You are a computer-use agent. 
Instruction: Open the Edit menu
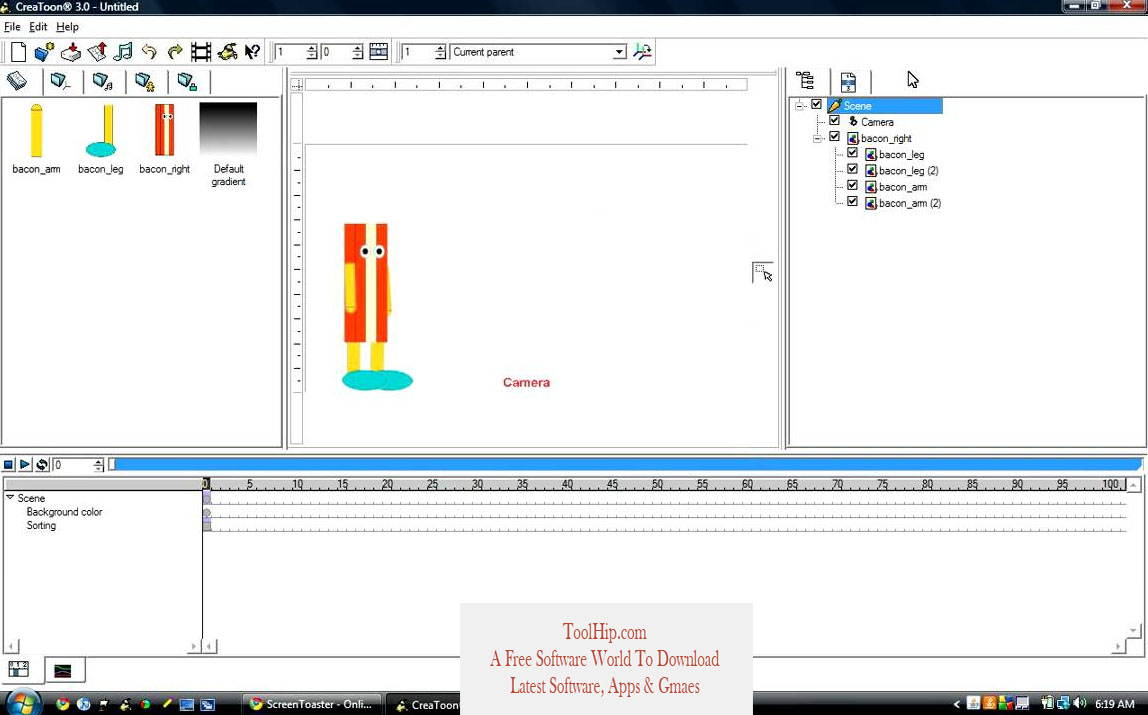click(38, 27)
